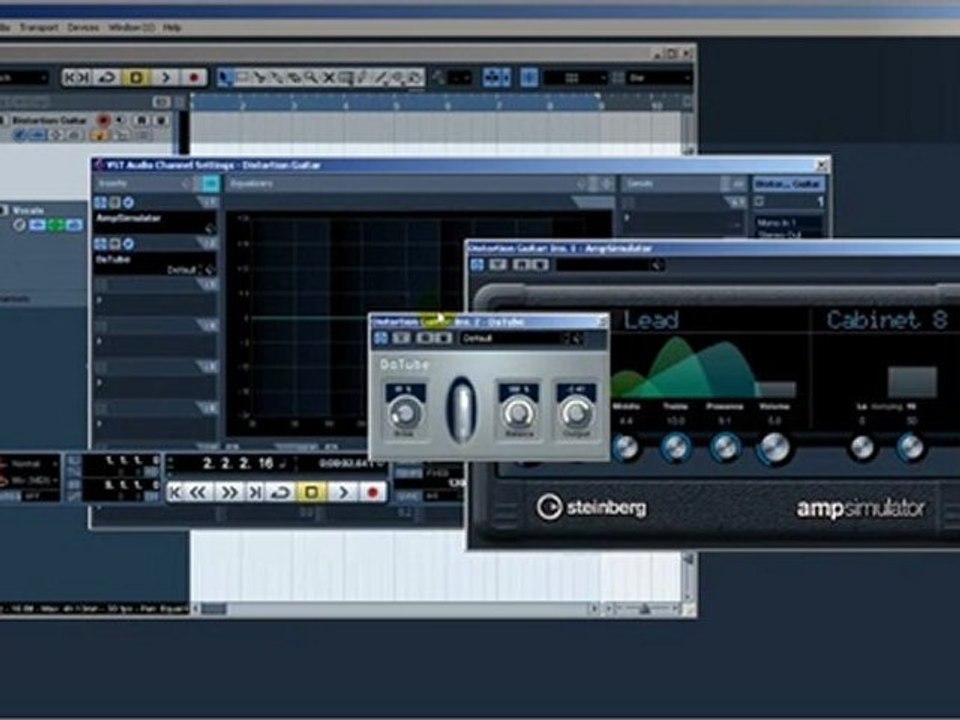Select the Range Selection tool

(242, 78)
